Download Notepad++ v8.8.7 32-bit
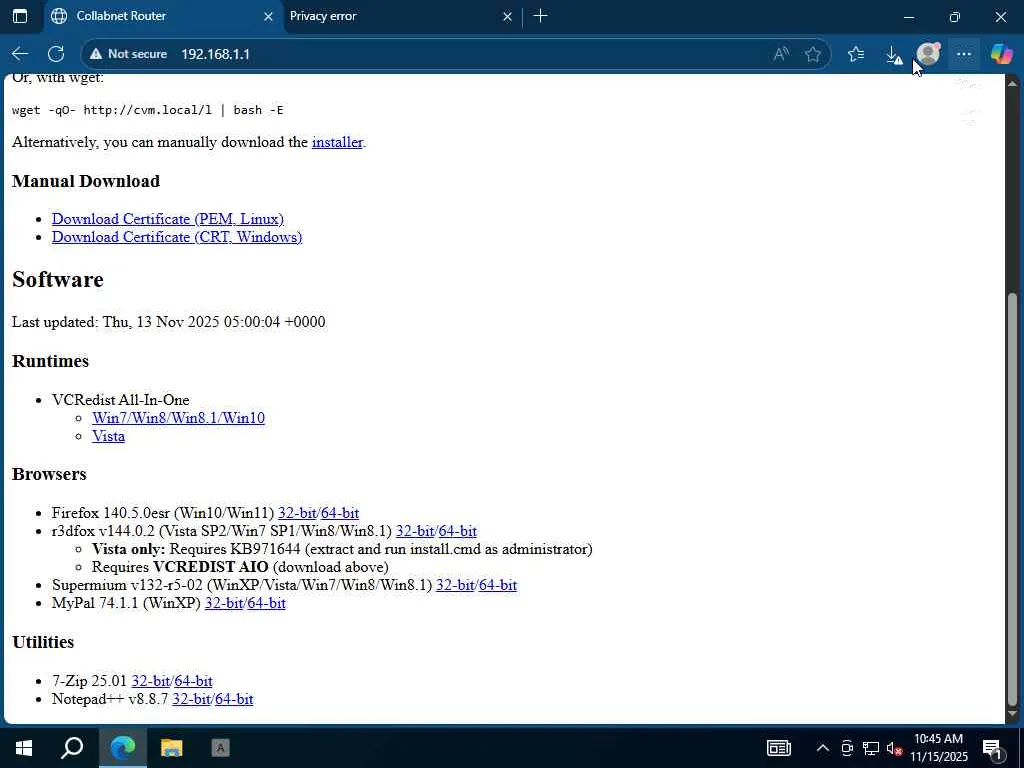 point(191,699)
